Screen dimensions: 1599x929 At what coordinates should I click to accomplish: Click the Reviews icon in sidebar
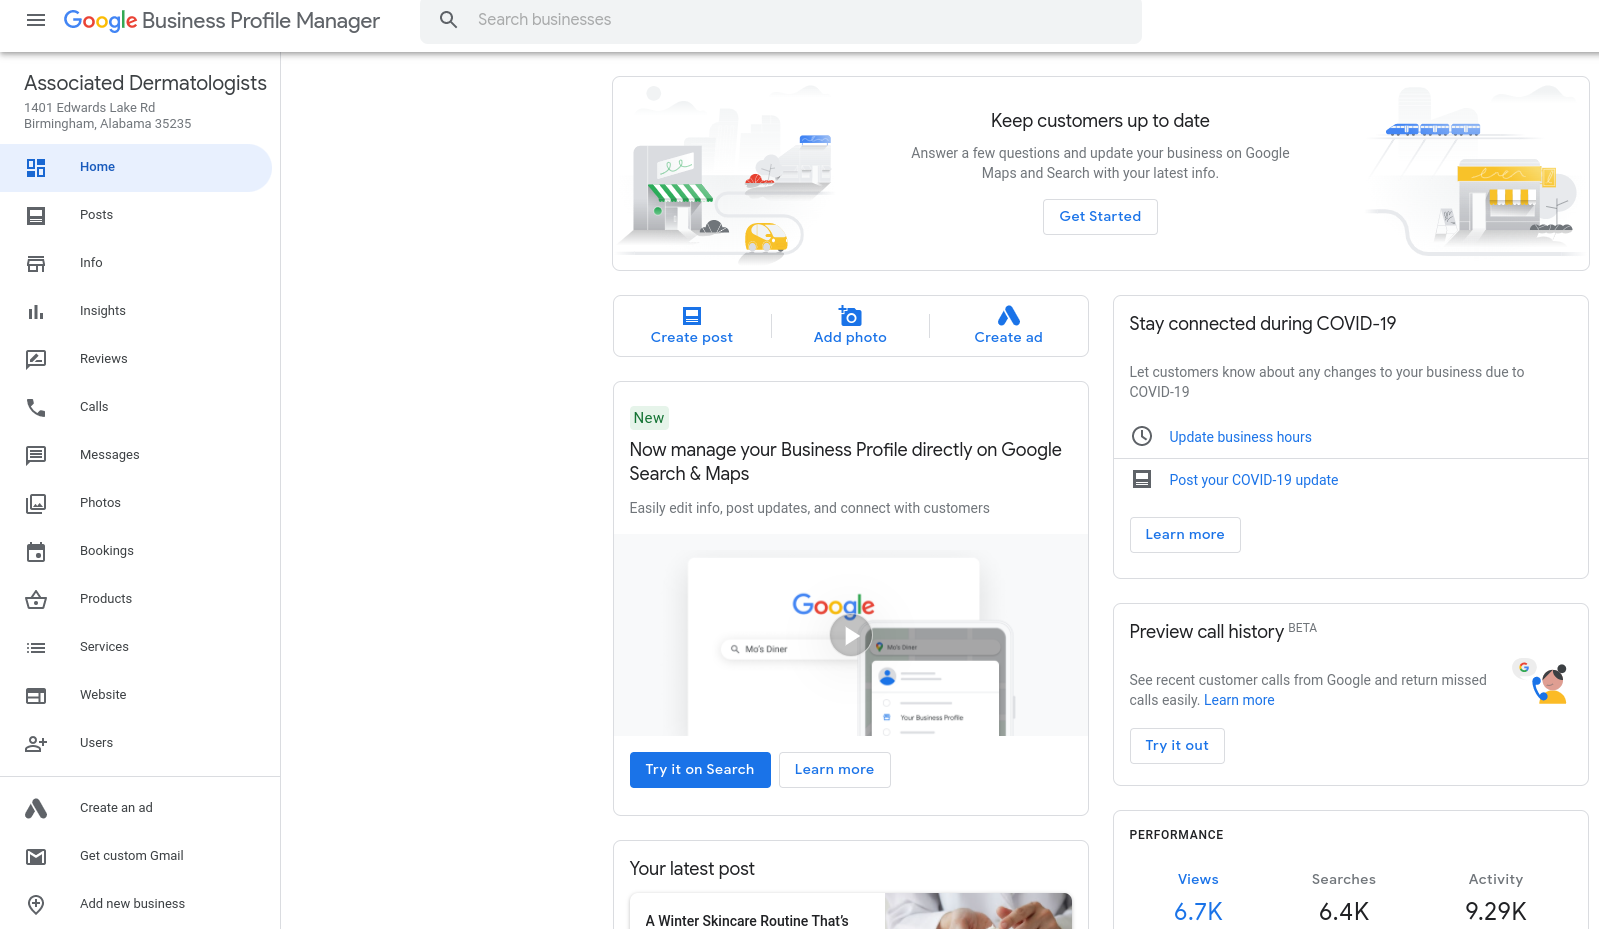(x=36, y=360)
